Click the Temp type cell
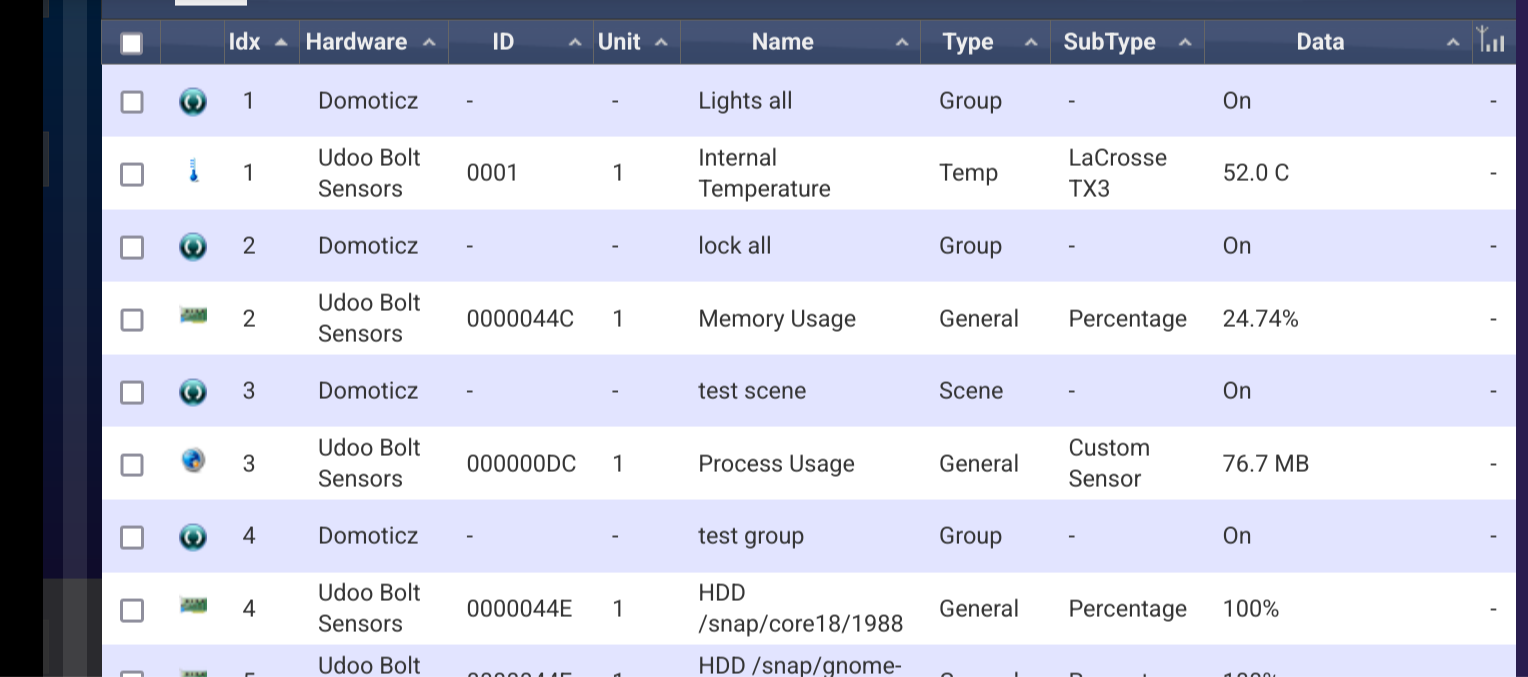The width and height of the screenshot is (1528, 677). pos(968,173)
